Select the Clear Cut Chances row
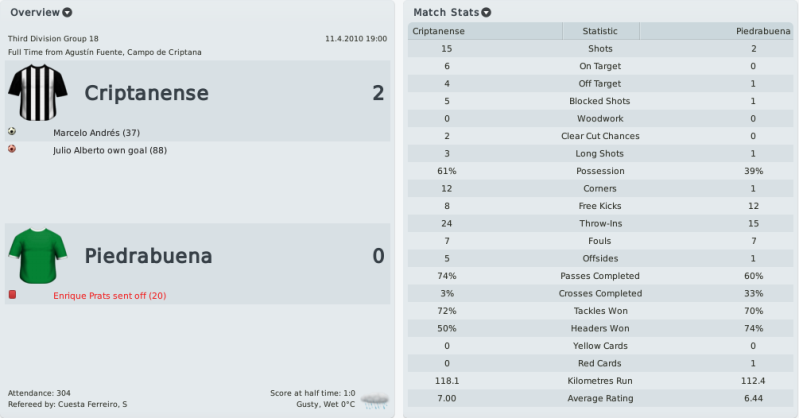The height and width of the screenshot is (418, 799). pos(600,136)
